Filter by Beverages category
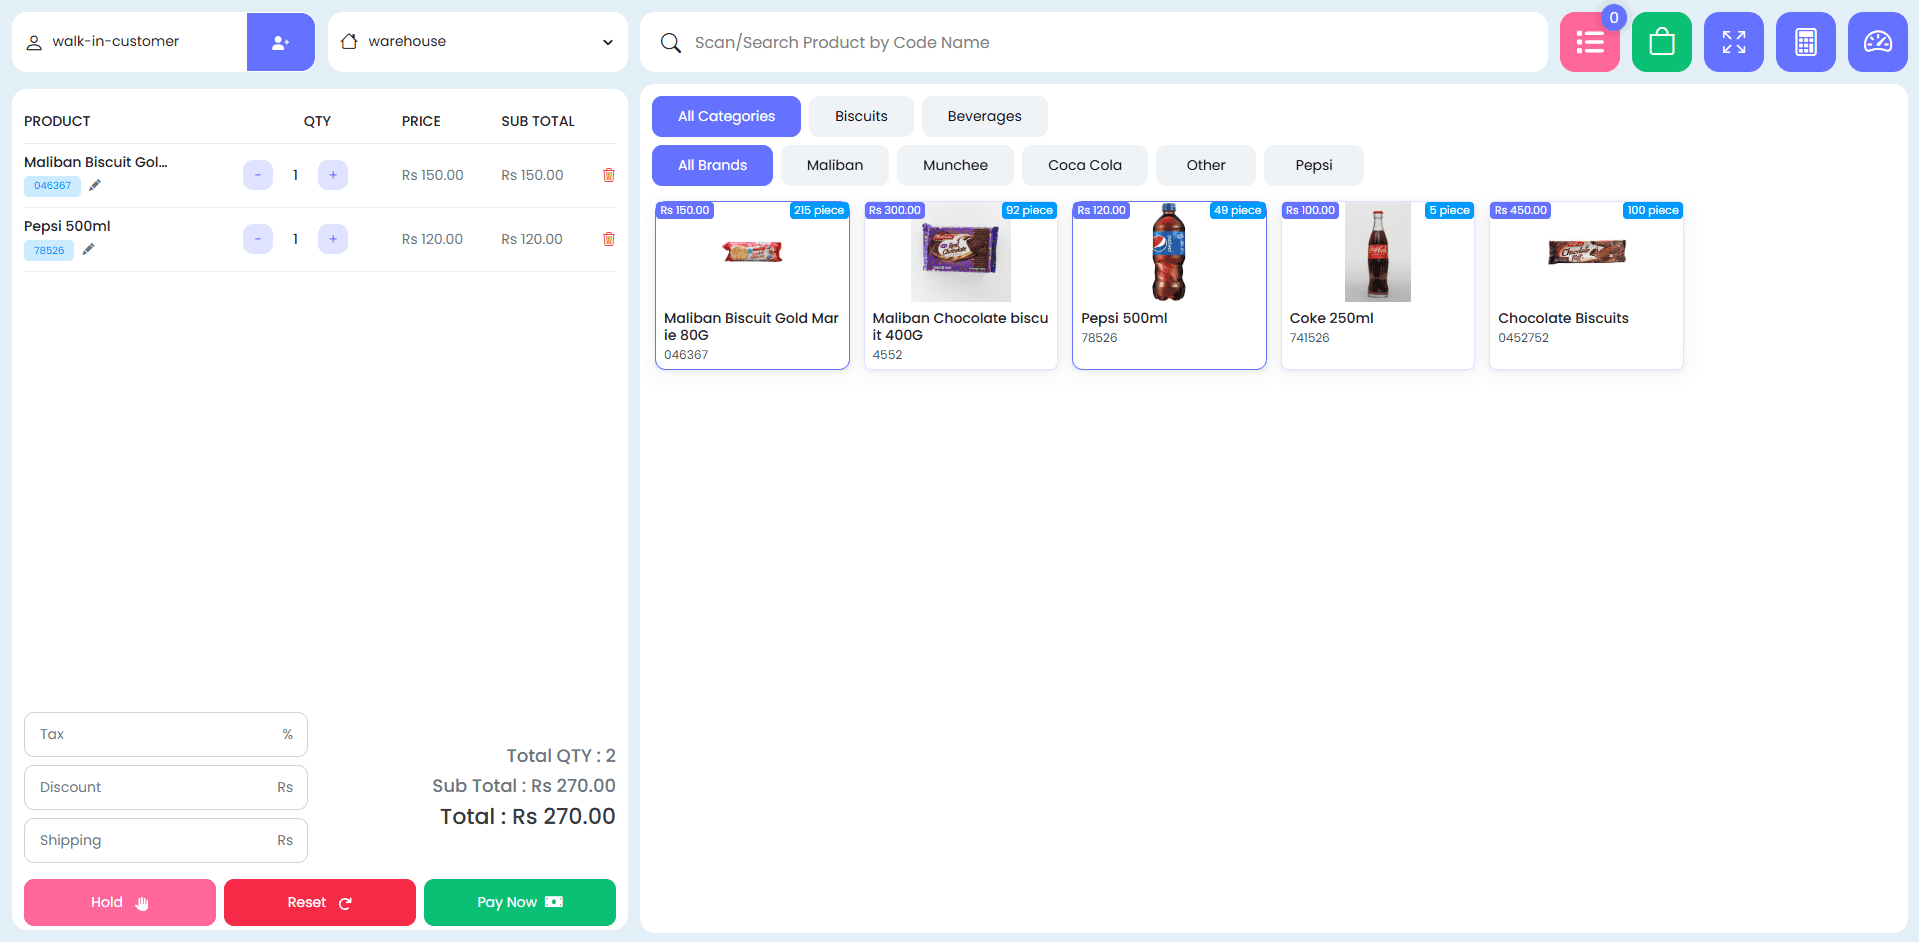Viewport: 1919px width, 942px height. point(984,116)
